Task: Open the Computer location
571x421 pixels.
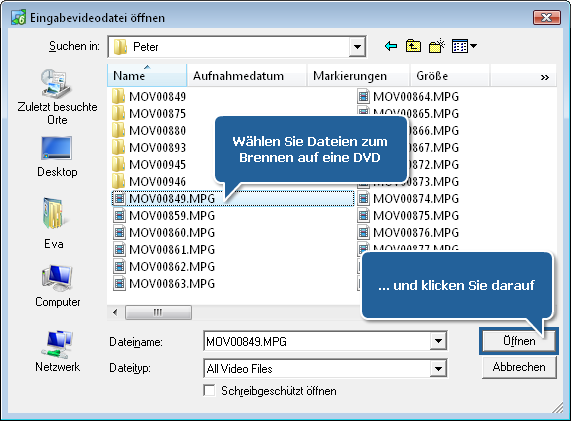Action: [58, 286]
